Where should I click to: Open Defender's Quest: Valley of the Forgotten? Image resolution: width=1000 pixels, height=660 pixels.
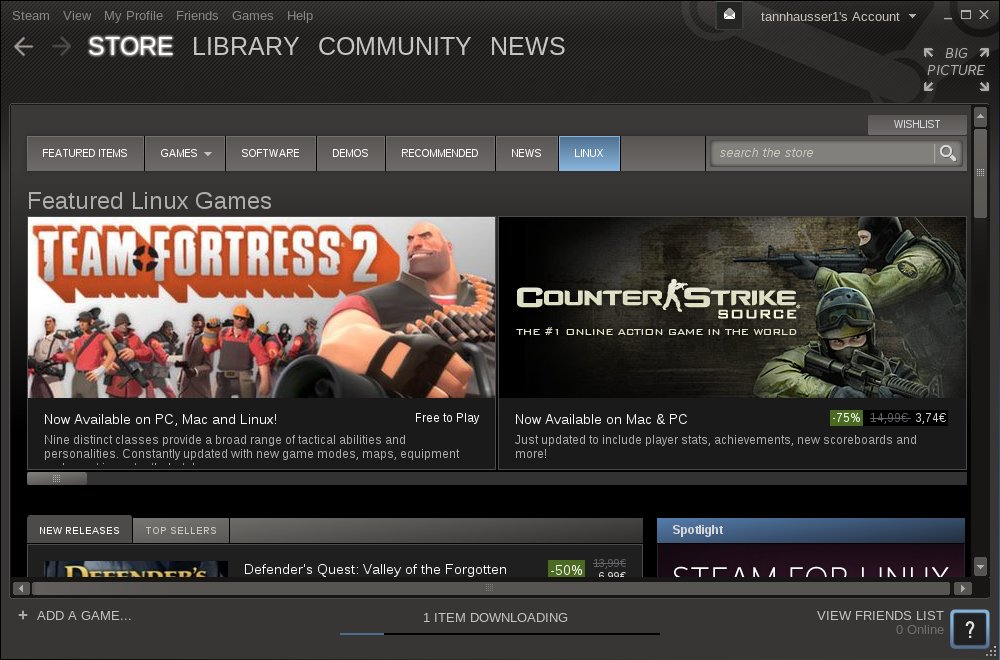375,569
